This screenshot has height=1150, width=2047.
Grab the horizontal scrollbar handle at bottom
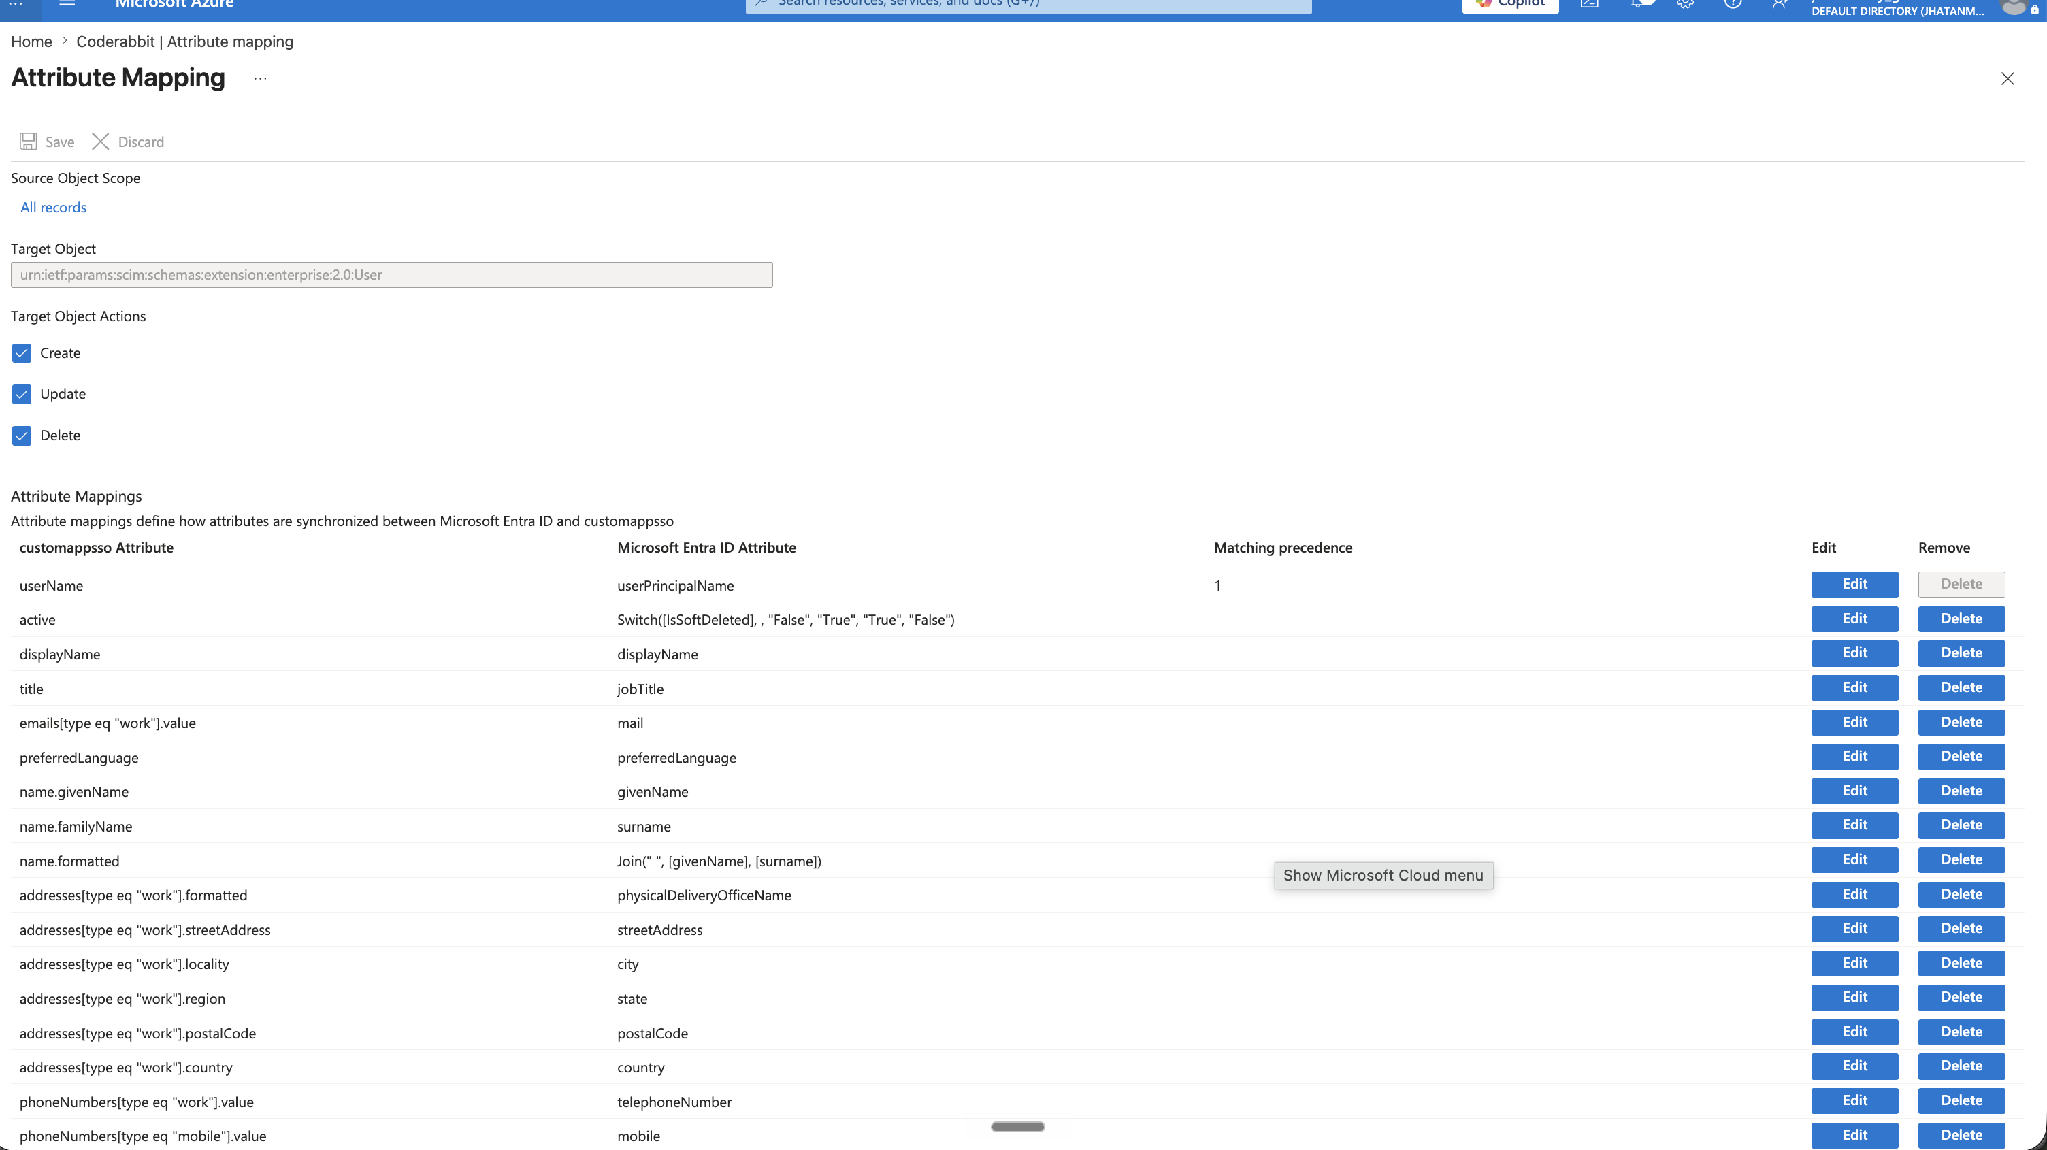[1018, 1127]
